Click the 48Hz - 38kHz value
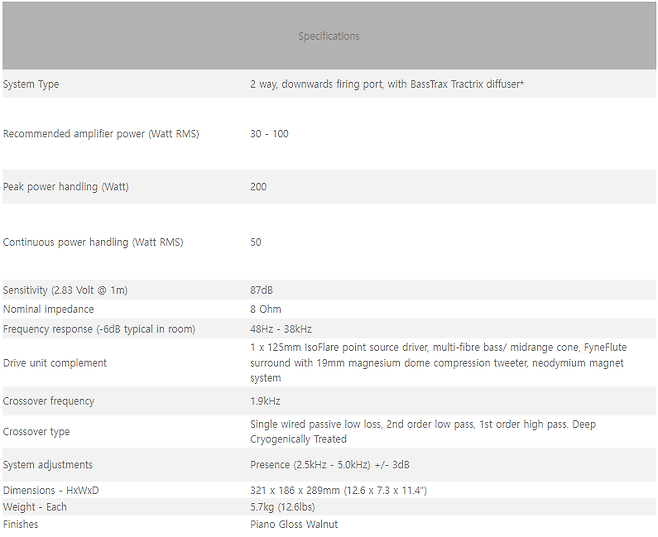The width and height of the screenshot is (658, 537). [x=281, y=329]
